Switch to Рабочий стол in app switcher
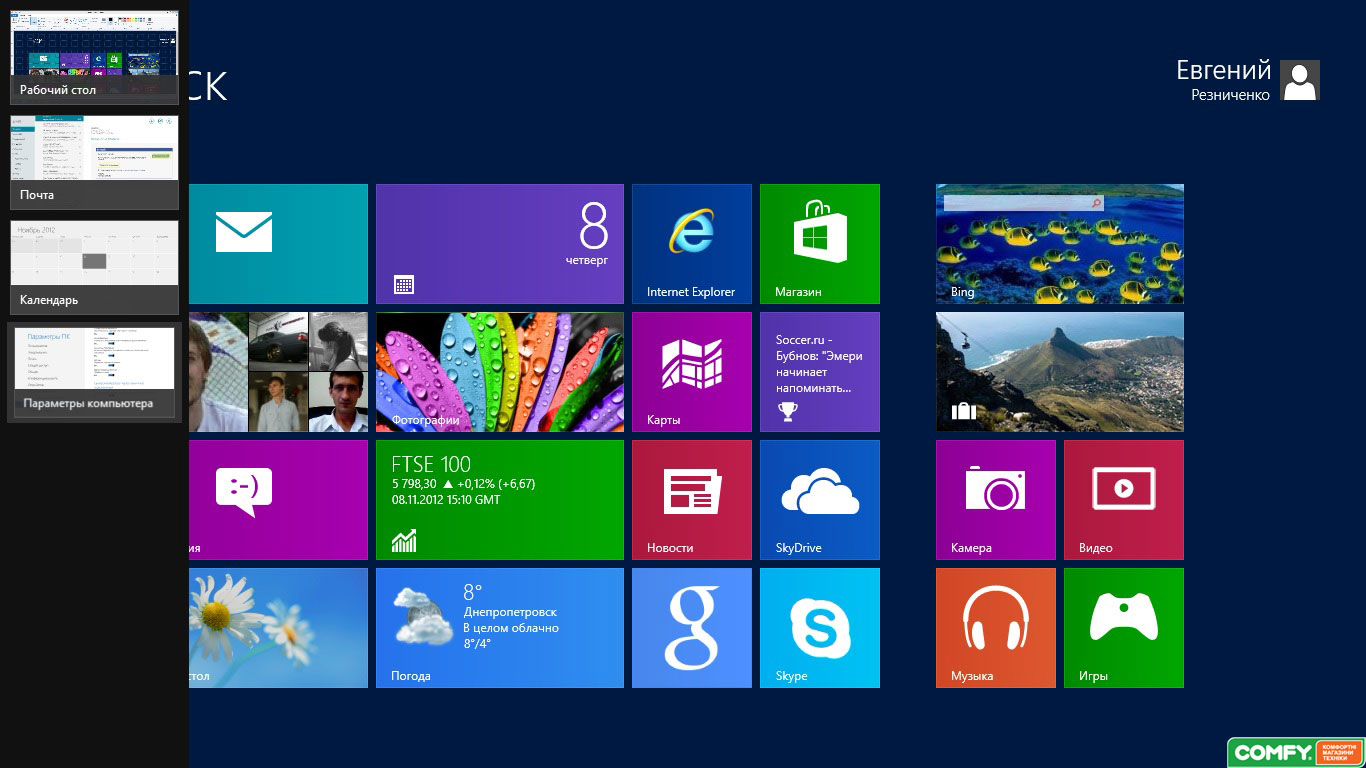The image size is (1366, 768). 94,57
